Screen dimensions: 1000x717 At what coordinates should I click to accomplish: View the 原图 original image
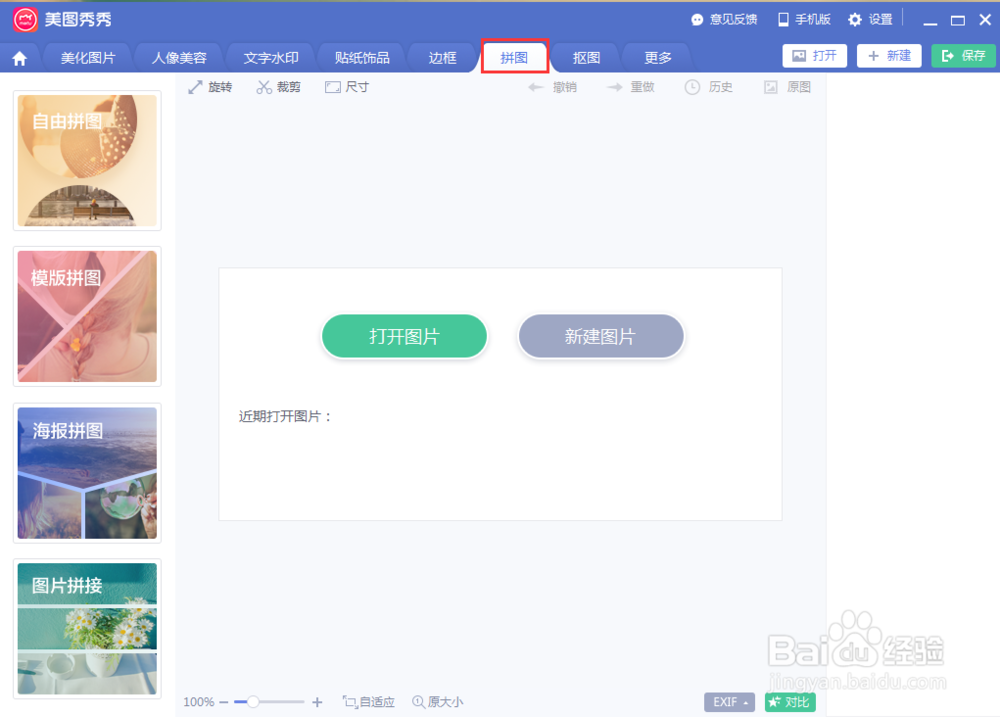789,87
